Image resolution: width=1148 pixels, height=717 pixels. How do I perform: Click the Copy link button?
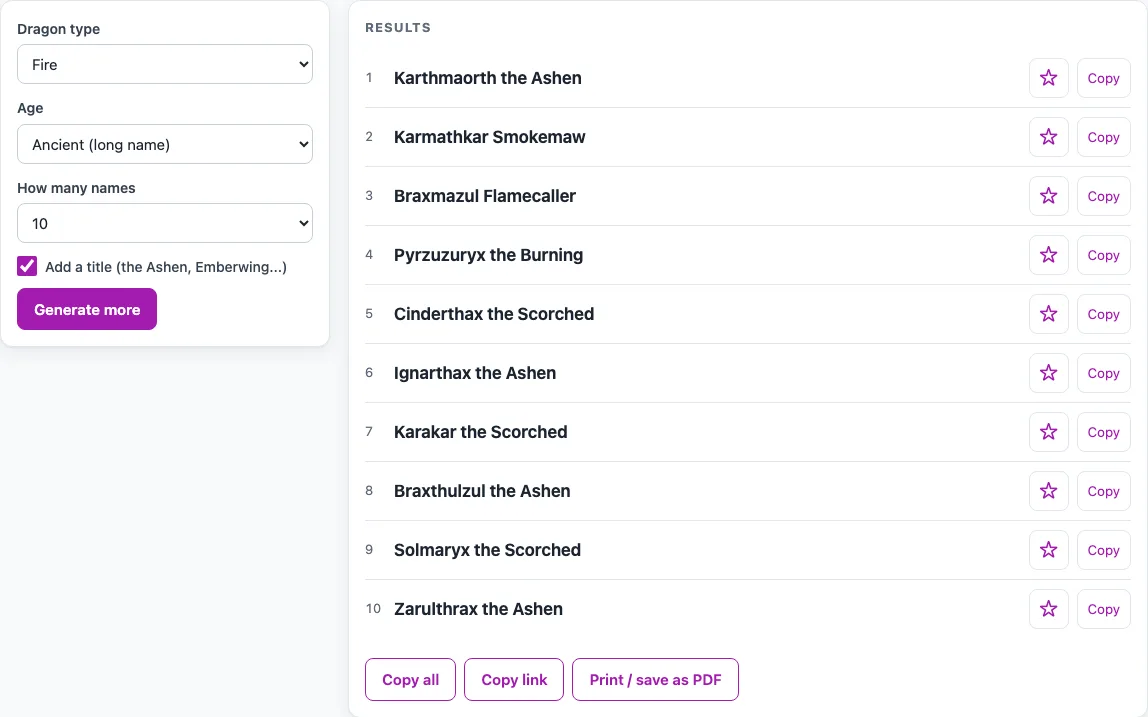(x=514, y=680)
